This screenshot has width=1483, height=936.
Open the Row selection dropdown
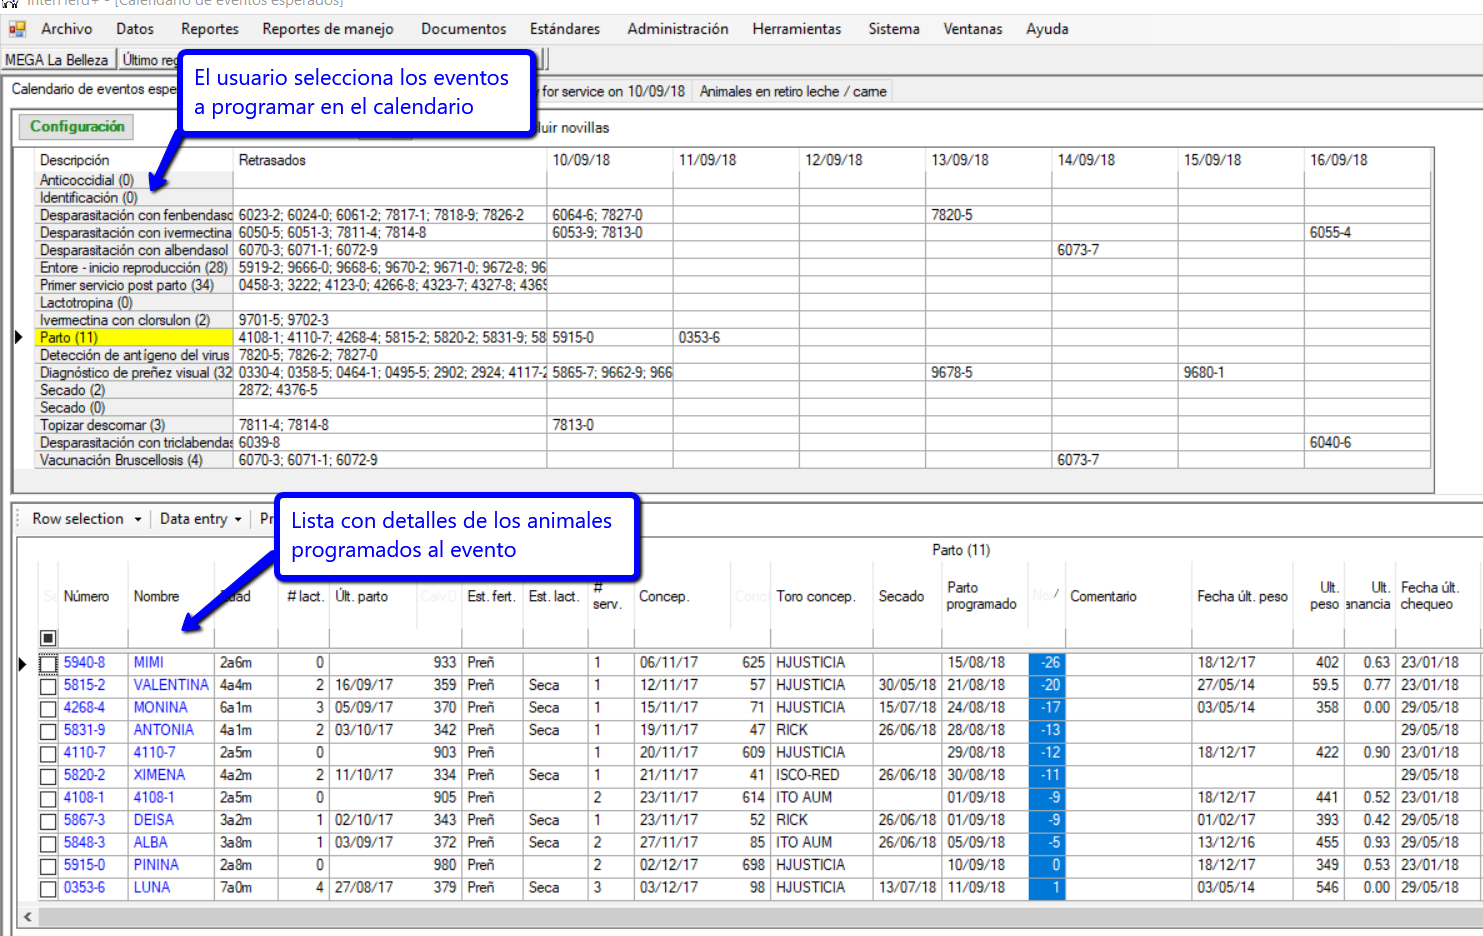(87, 519)
